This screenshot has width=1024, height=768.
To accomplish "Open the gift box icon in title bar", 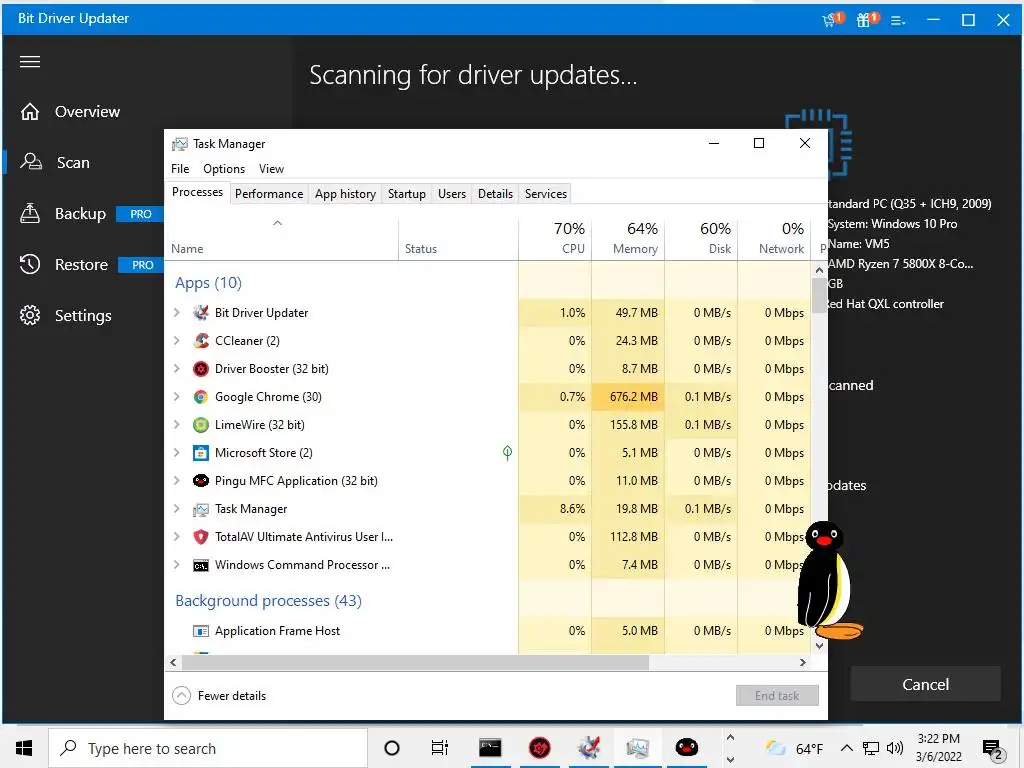I will 866,20.
